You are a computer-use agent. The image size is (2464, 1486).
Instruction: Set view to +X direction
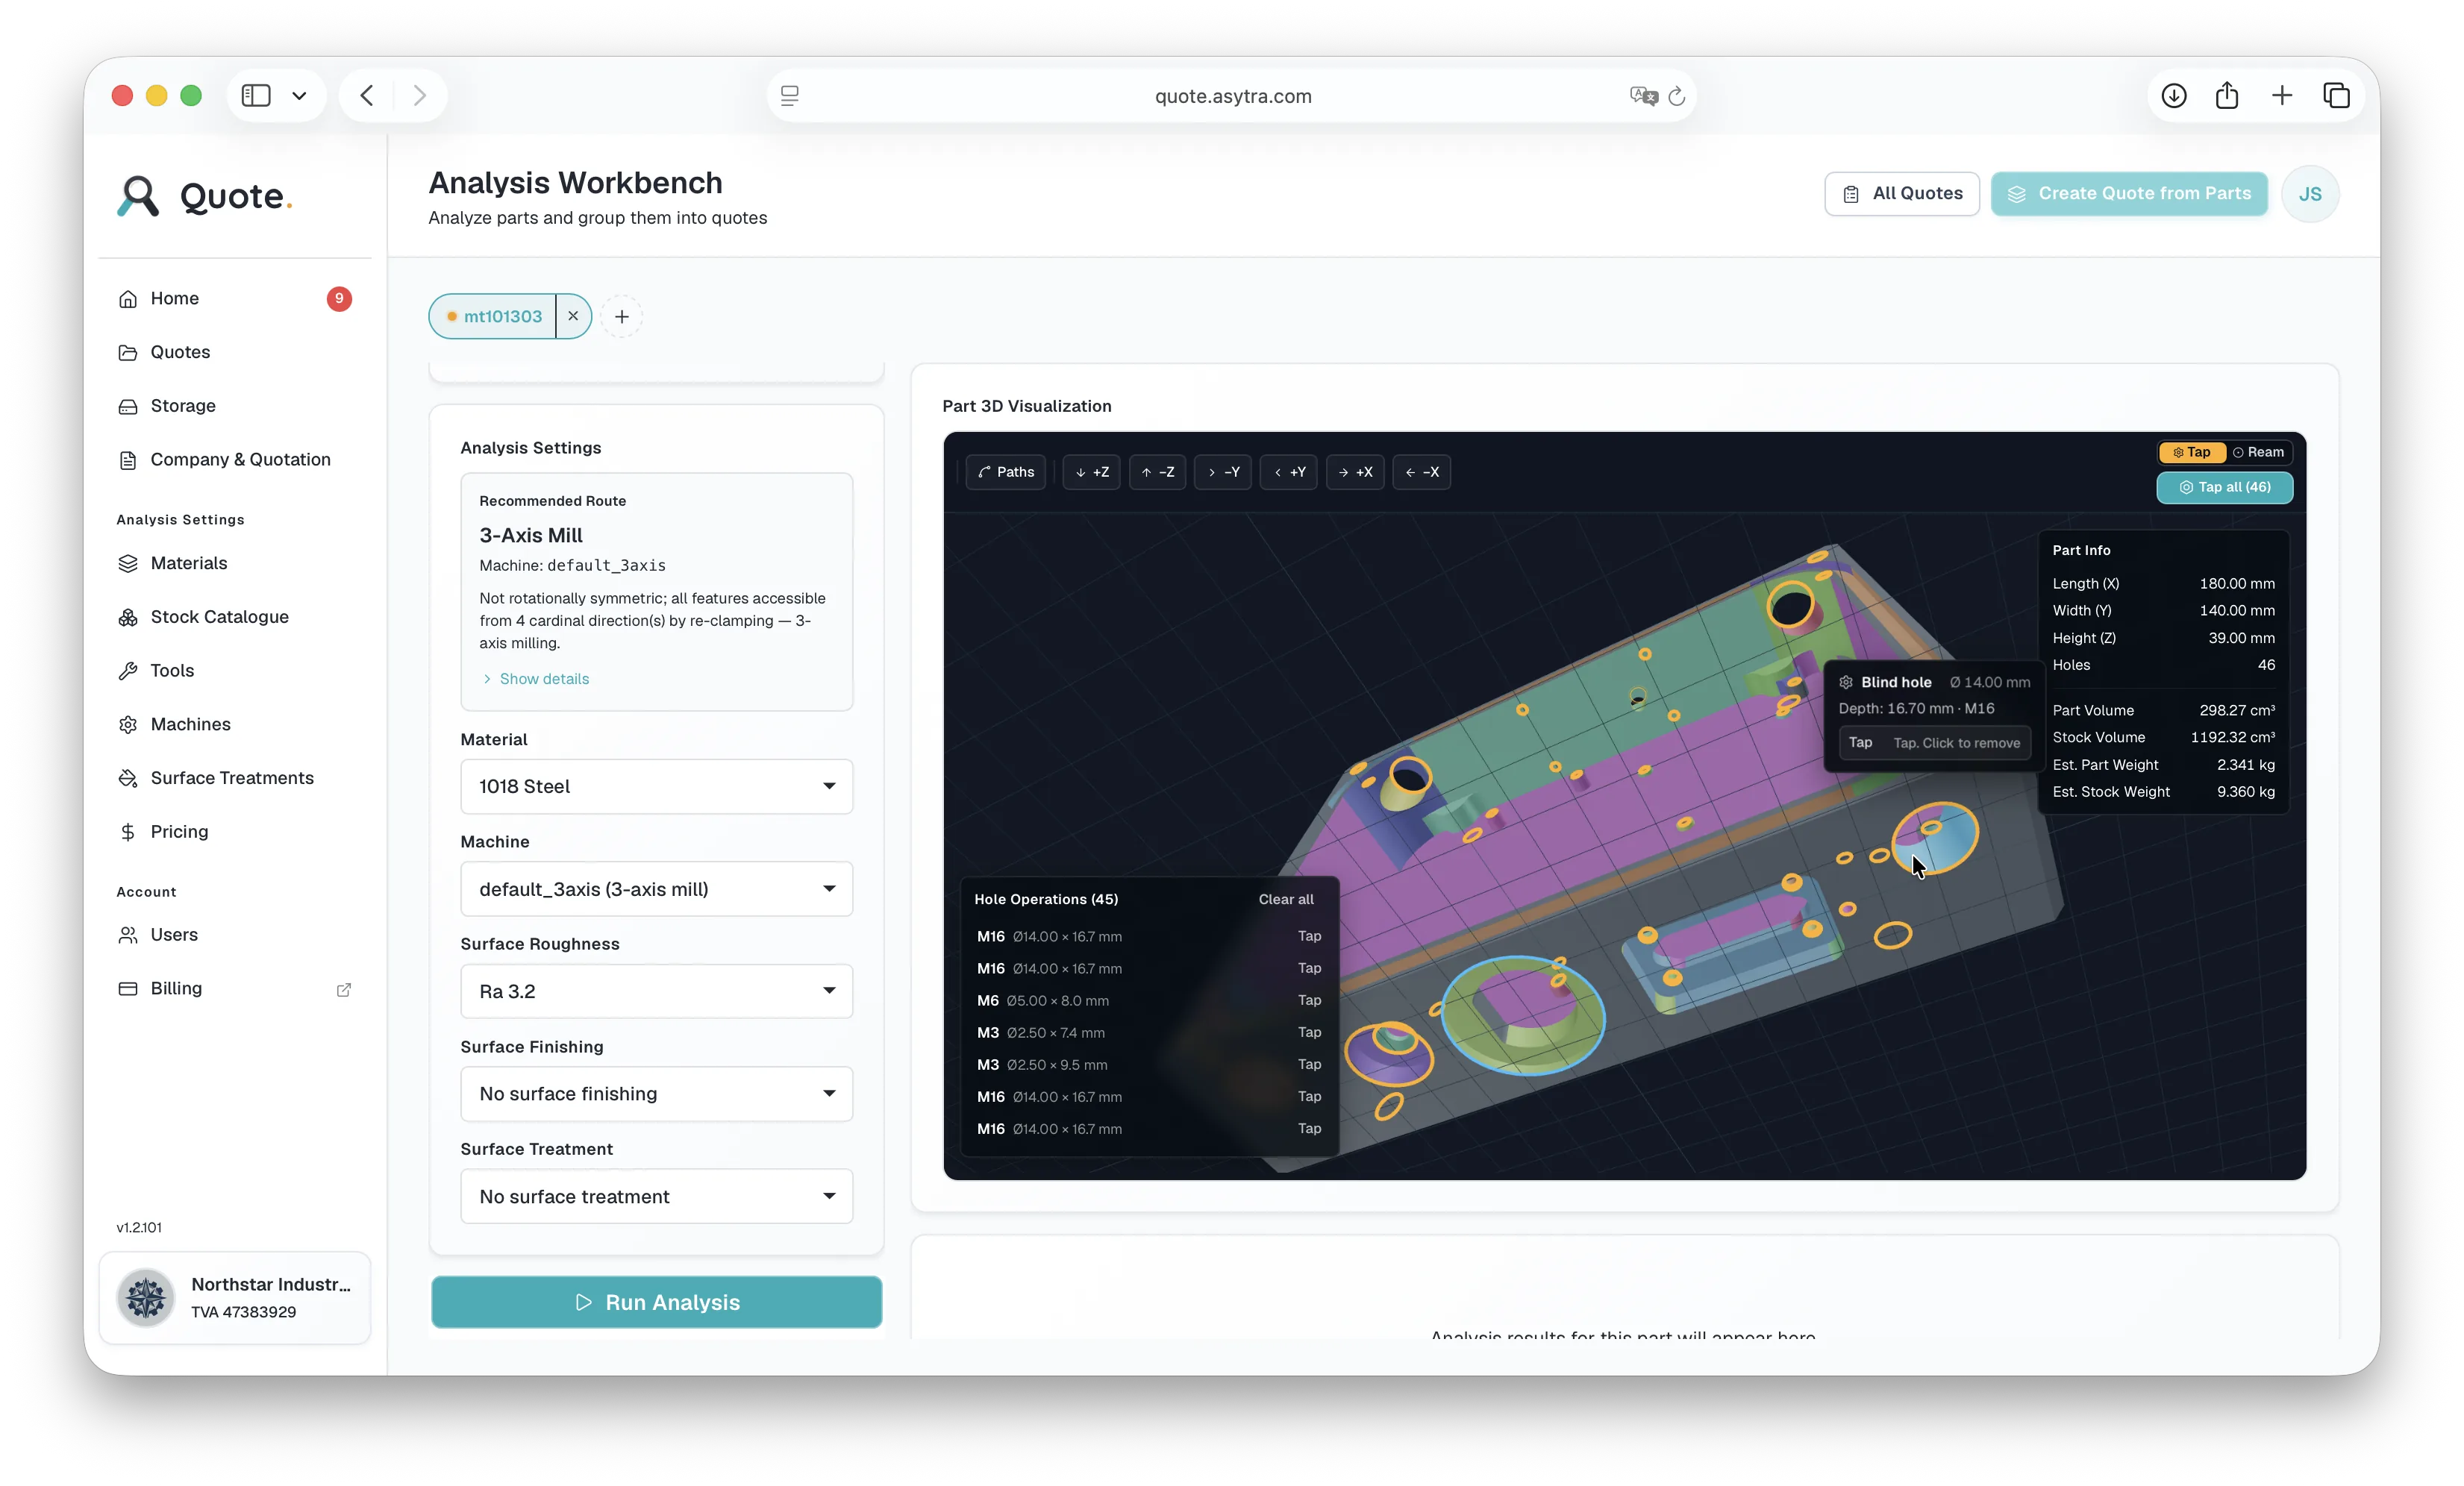point(1355,472)
